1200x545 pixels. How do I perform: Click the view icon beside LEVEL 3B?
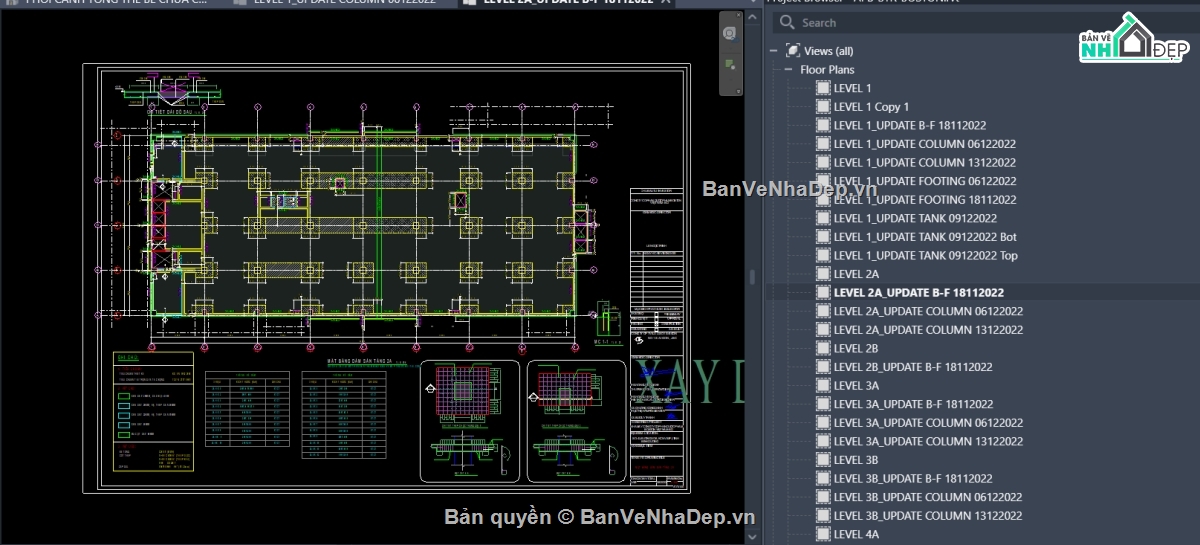[823, 460]
